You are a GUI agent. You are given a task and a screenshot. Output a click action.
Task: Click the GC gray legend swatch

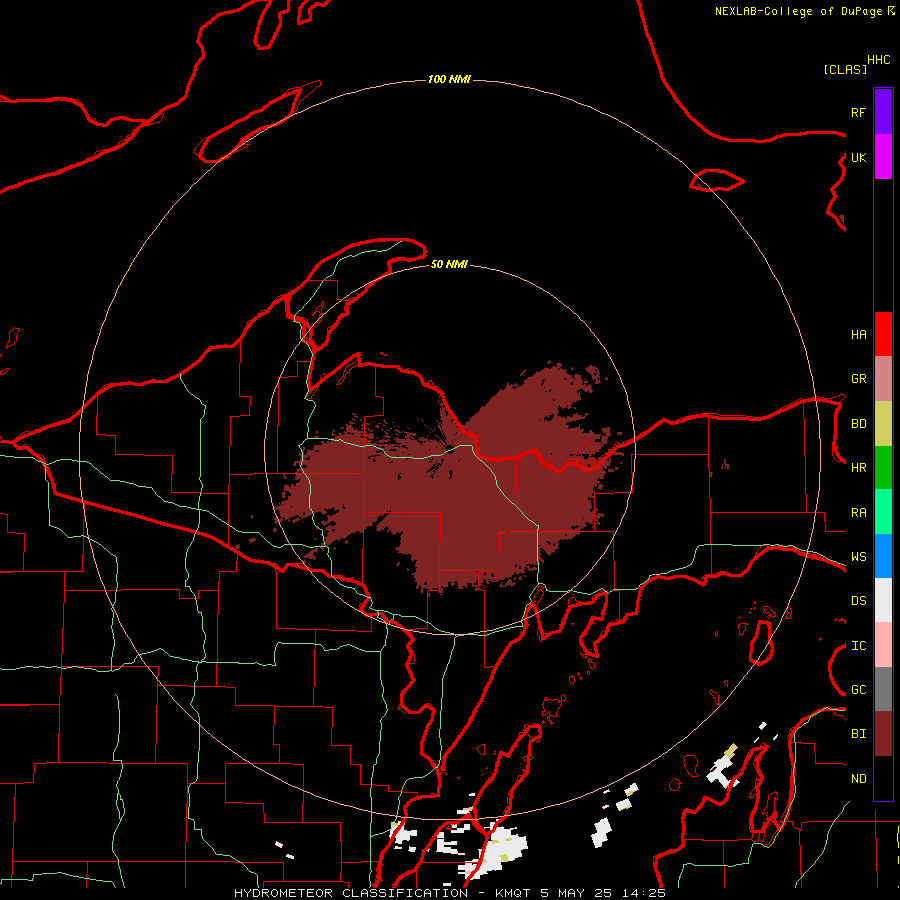883,689
